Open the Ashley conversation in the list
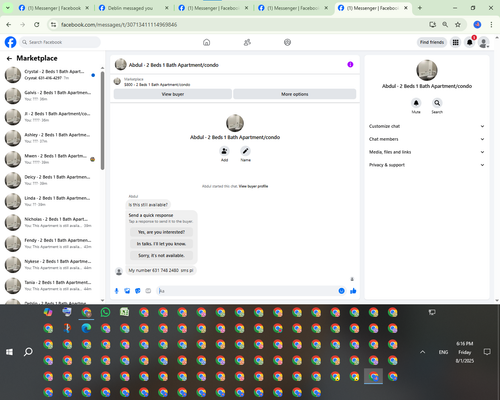Viewport: 500px width, 400px height. click(50, 138)
